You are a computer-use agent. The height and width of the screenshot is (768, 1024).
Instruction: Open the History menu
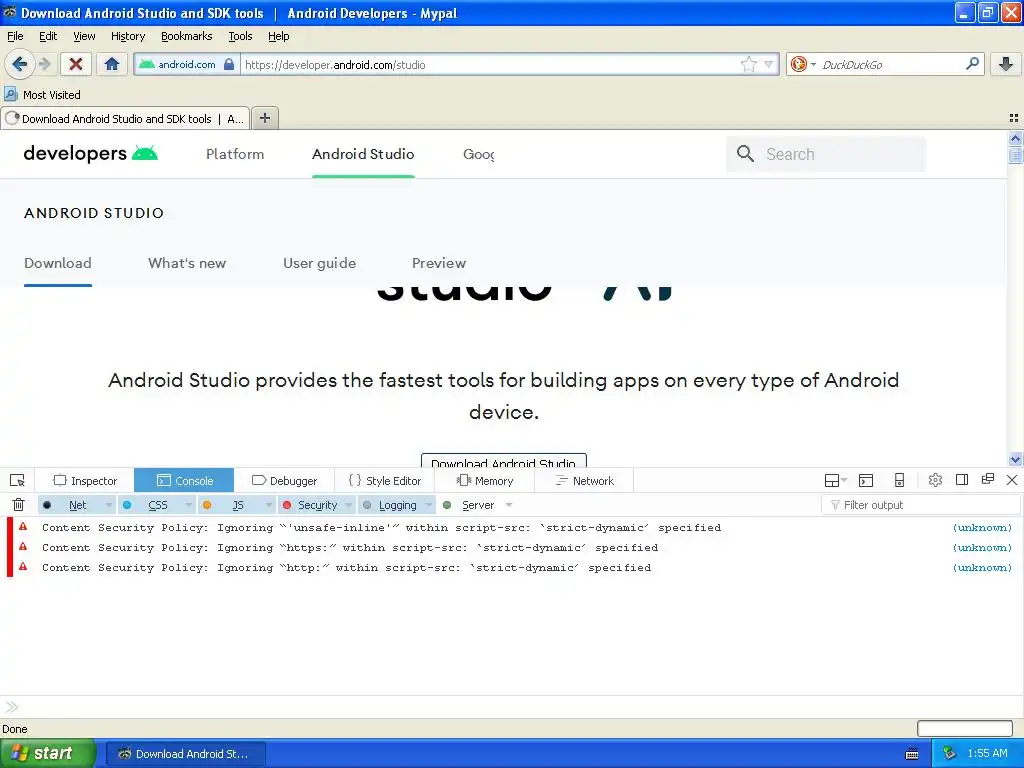pos(127,36)
